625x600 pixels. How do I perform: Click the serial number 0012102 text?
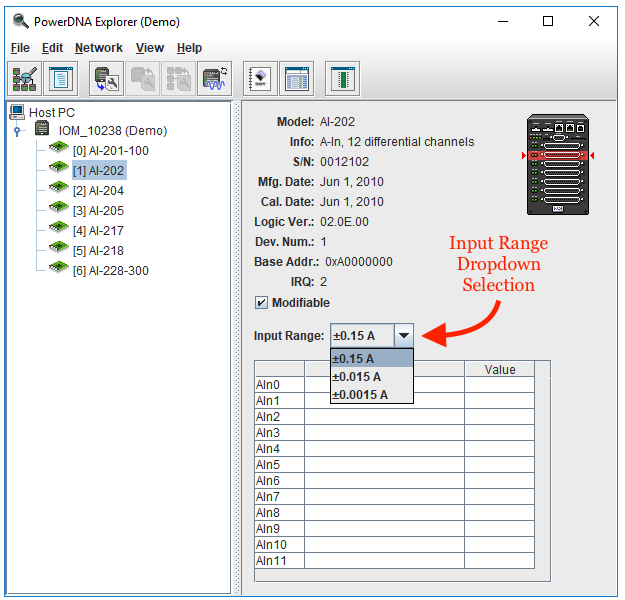pos(344,162)
